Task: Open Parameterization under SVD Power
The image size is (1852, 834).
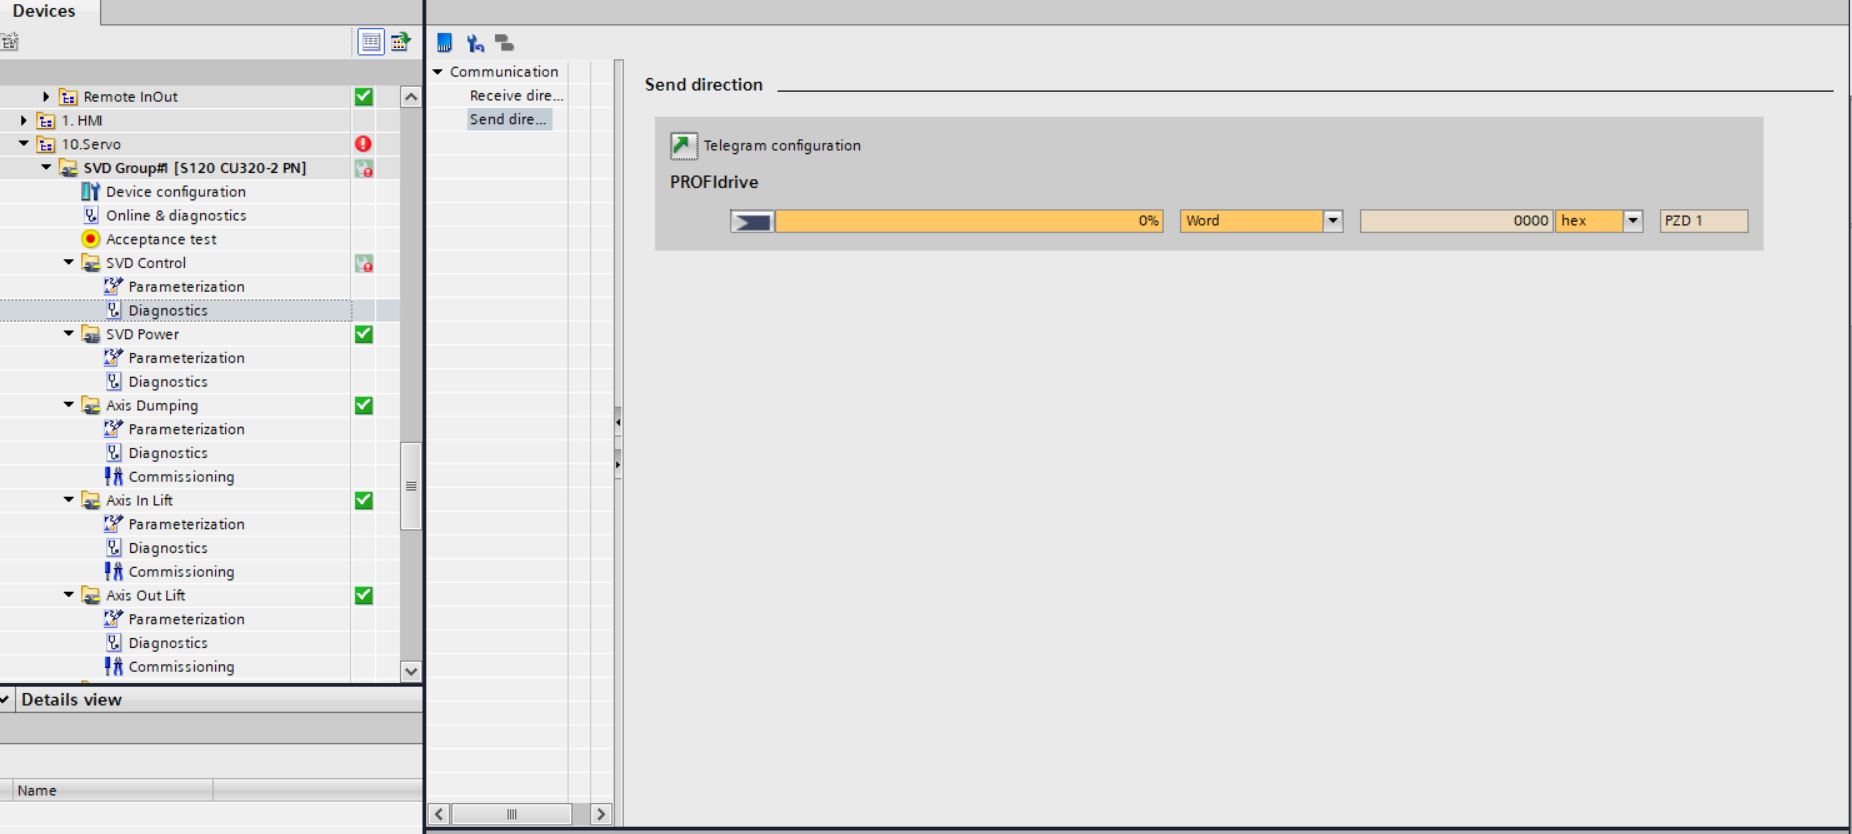Action: (x=186, y=358)
